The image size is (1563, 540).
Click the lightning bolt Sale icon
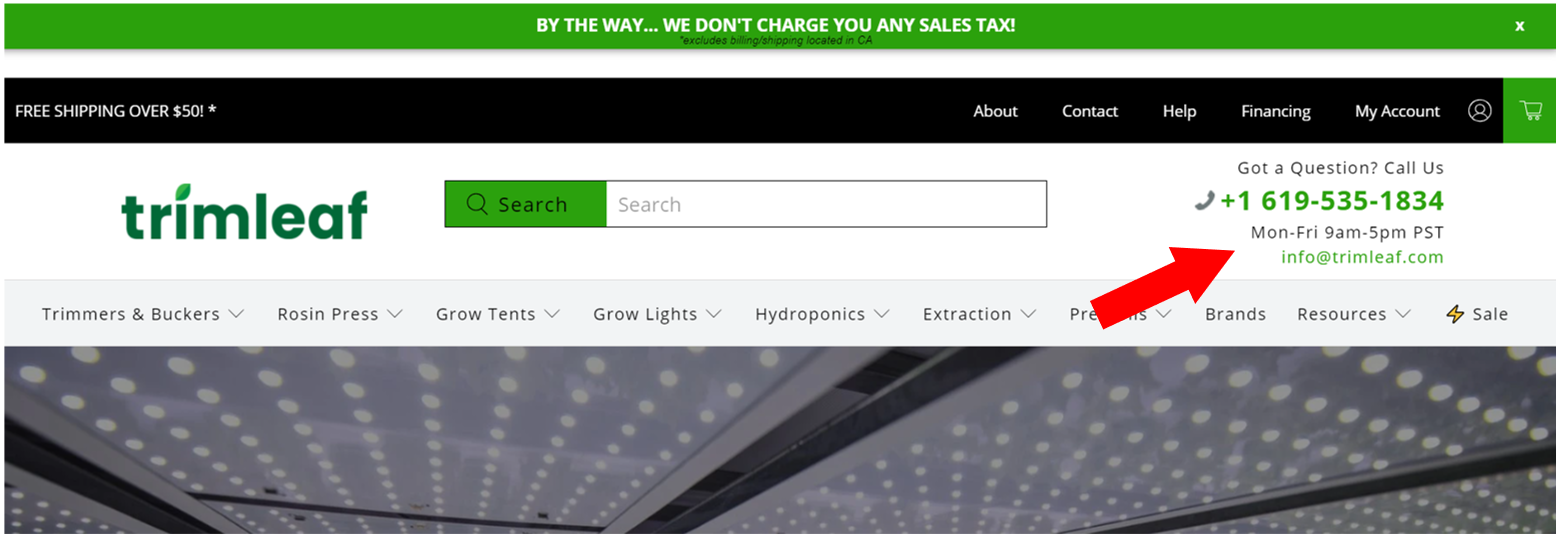1455,314
